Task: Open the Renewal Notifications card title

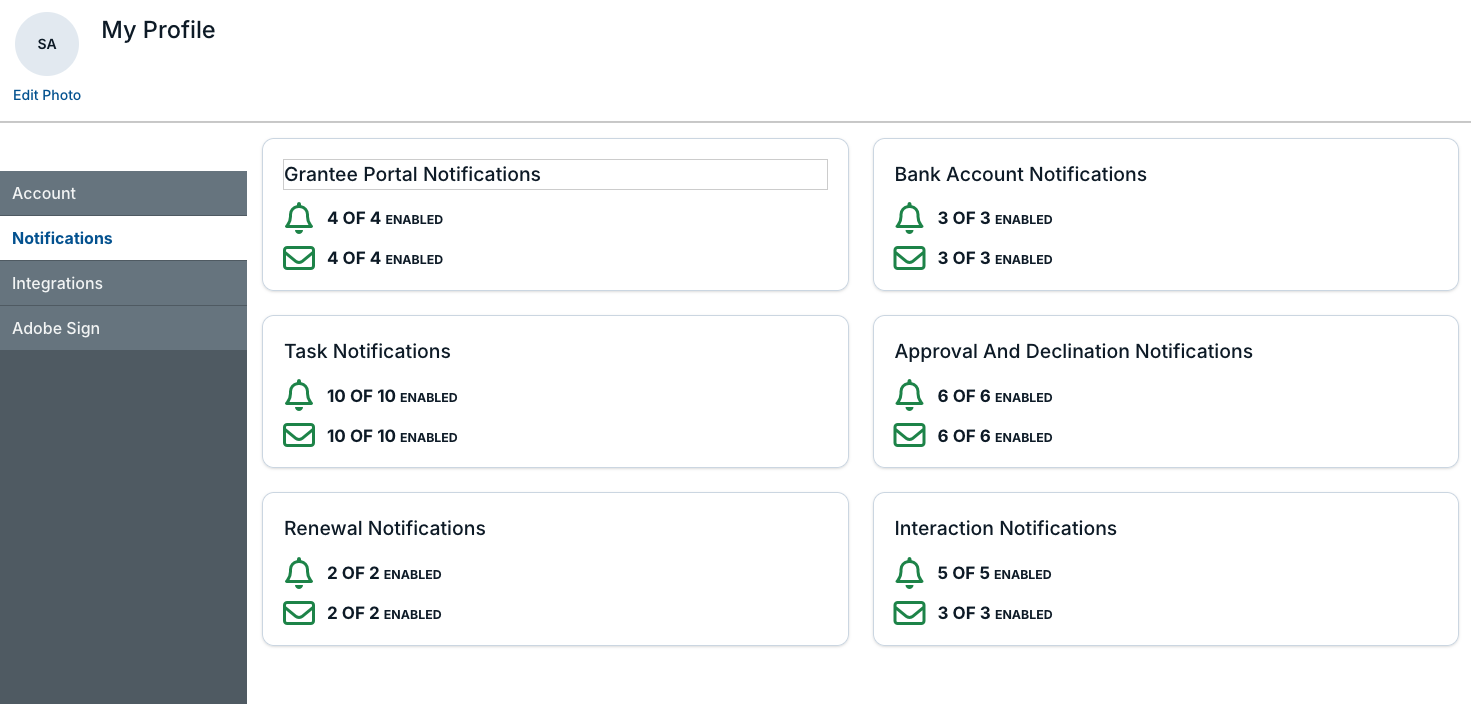Action: pos(385,528)
